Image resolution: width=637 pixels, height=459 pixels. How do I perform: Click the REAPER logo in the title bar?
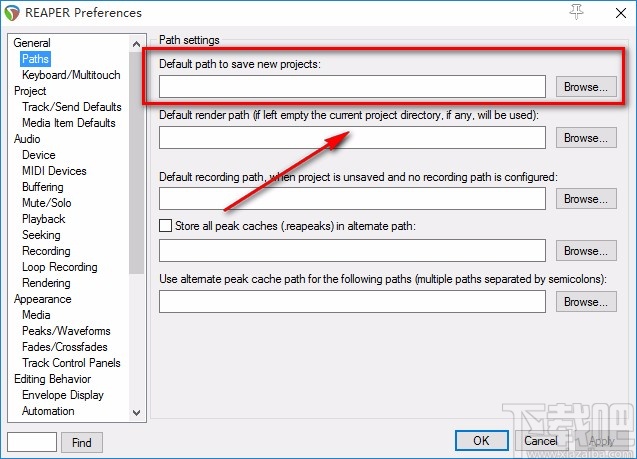pyautogui.click(x=12, y=13)
